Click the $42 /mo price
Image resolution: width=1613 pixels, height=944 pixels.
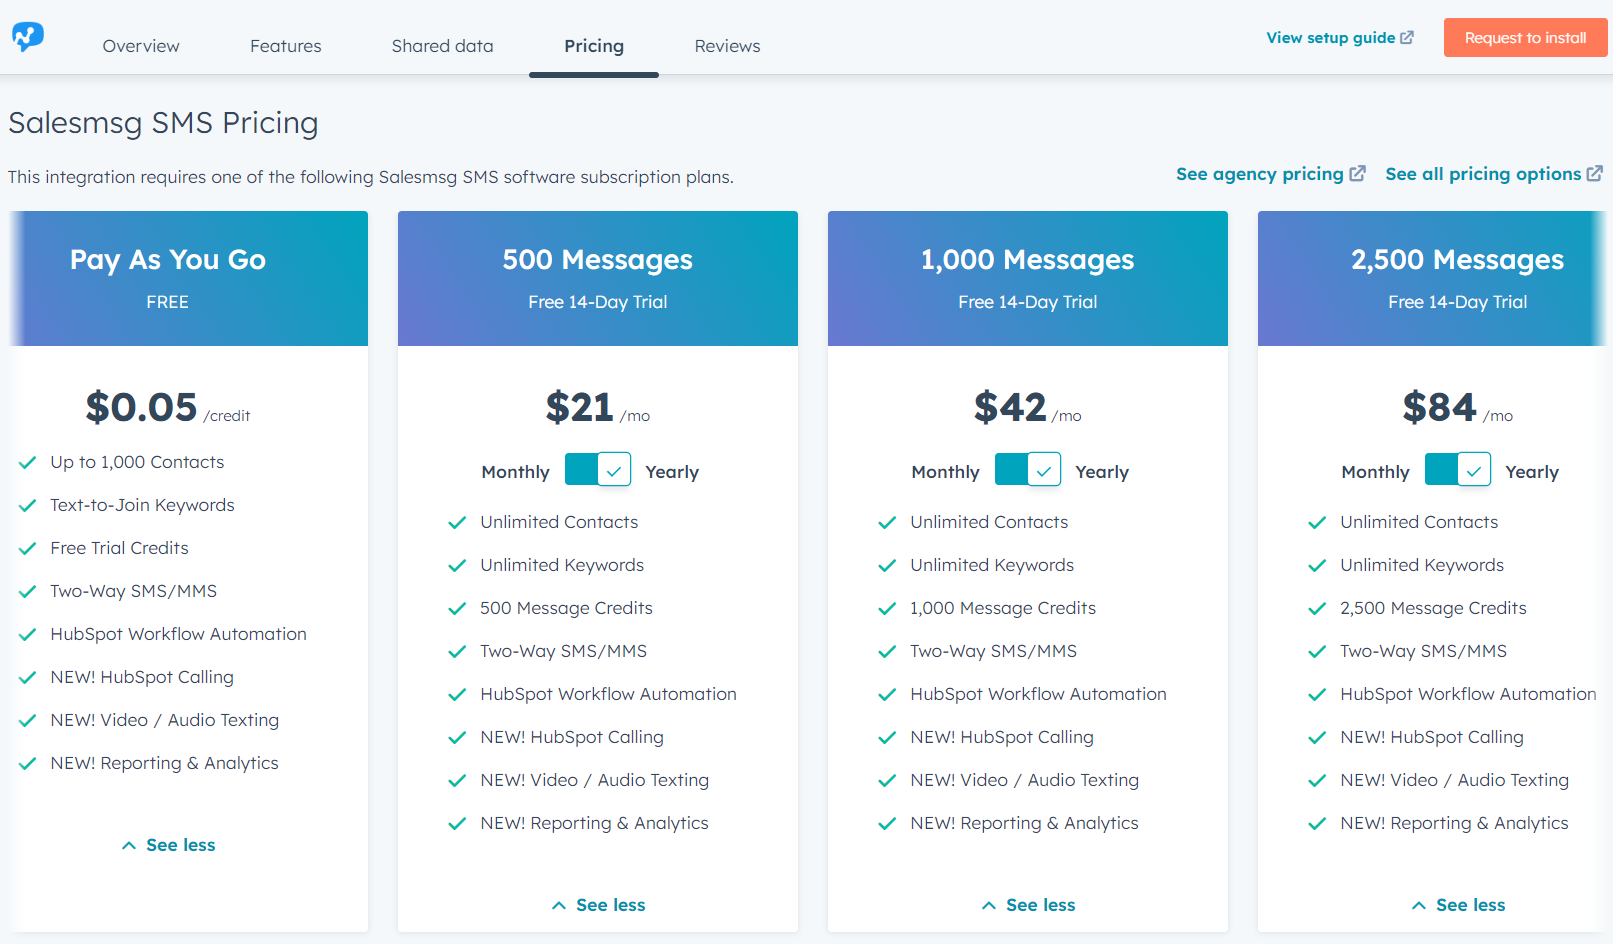click(1028, 408)
